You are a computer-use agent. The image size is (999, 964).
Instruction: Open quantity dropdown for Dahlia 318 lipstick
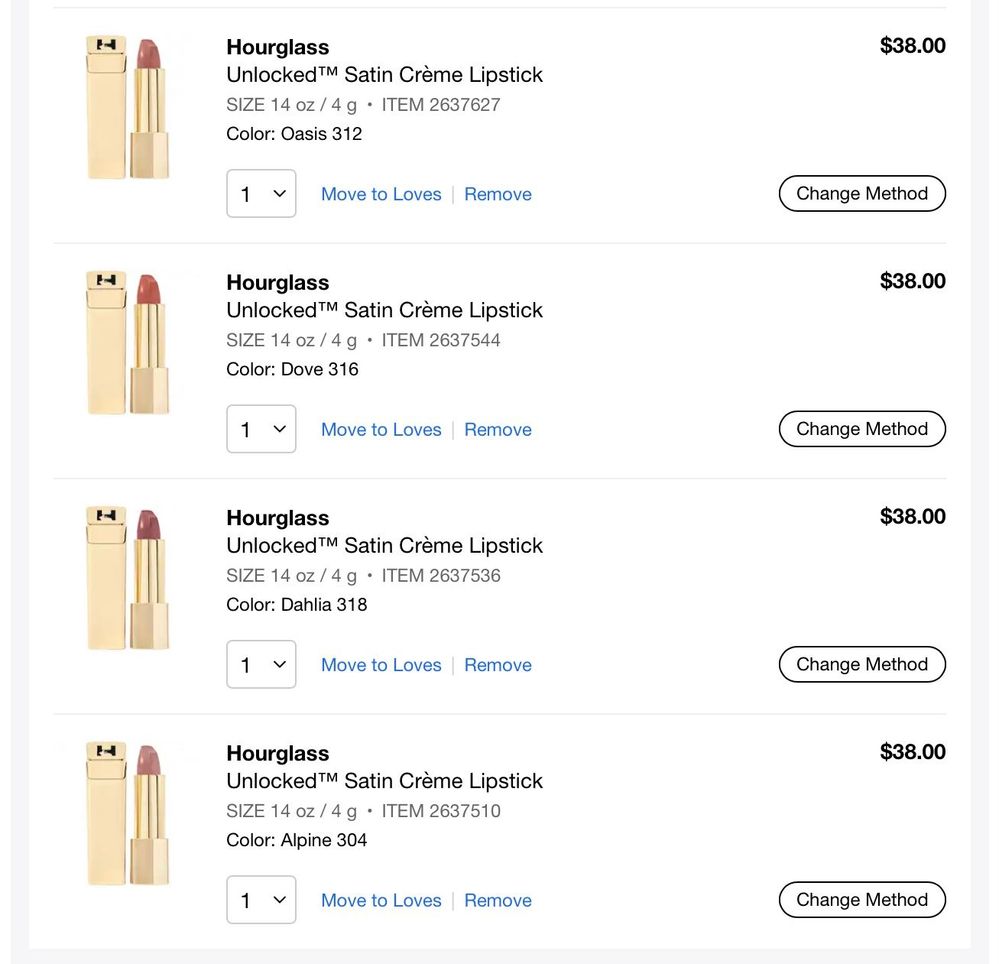tap(261, 665)
